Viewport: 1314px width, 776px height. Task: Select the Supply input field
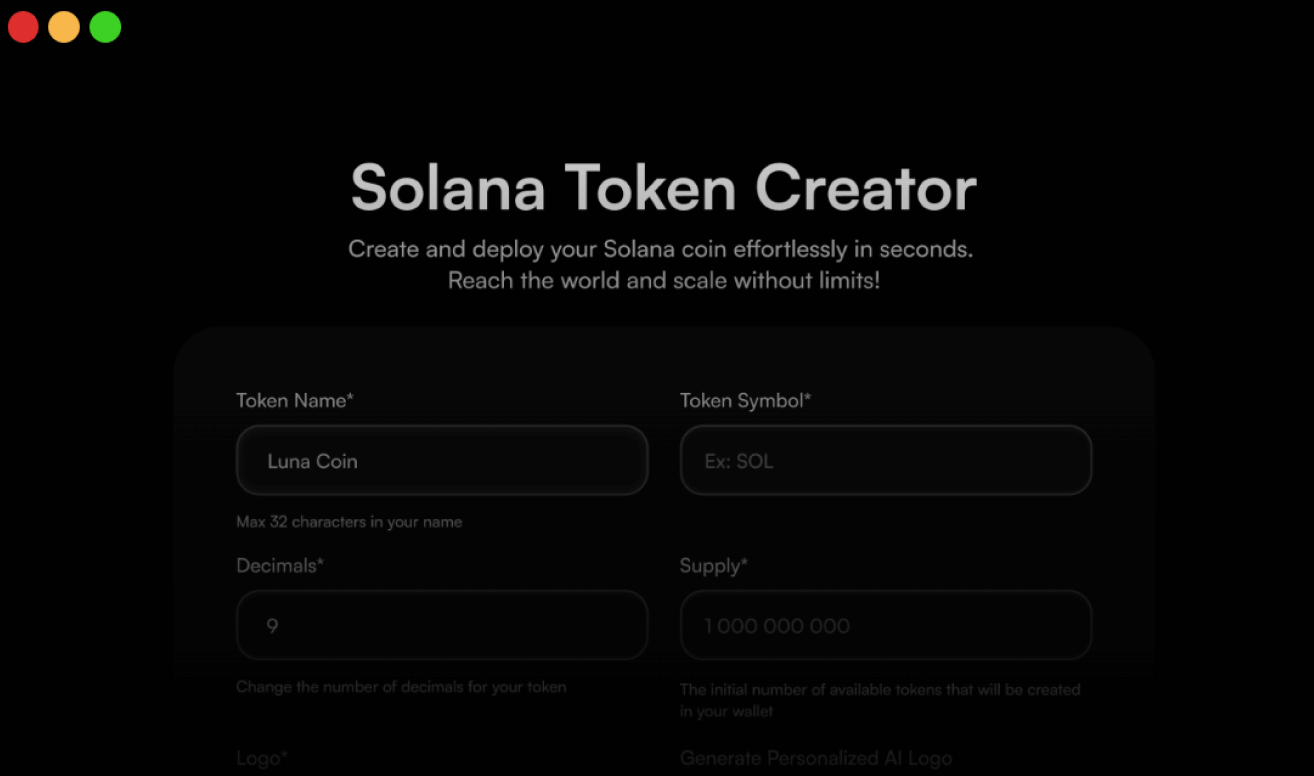(885, 626)
